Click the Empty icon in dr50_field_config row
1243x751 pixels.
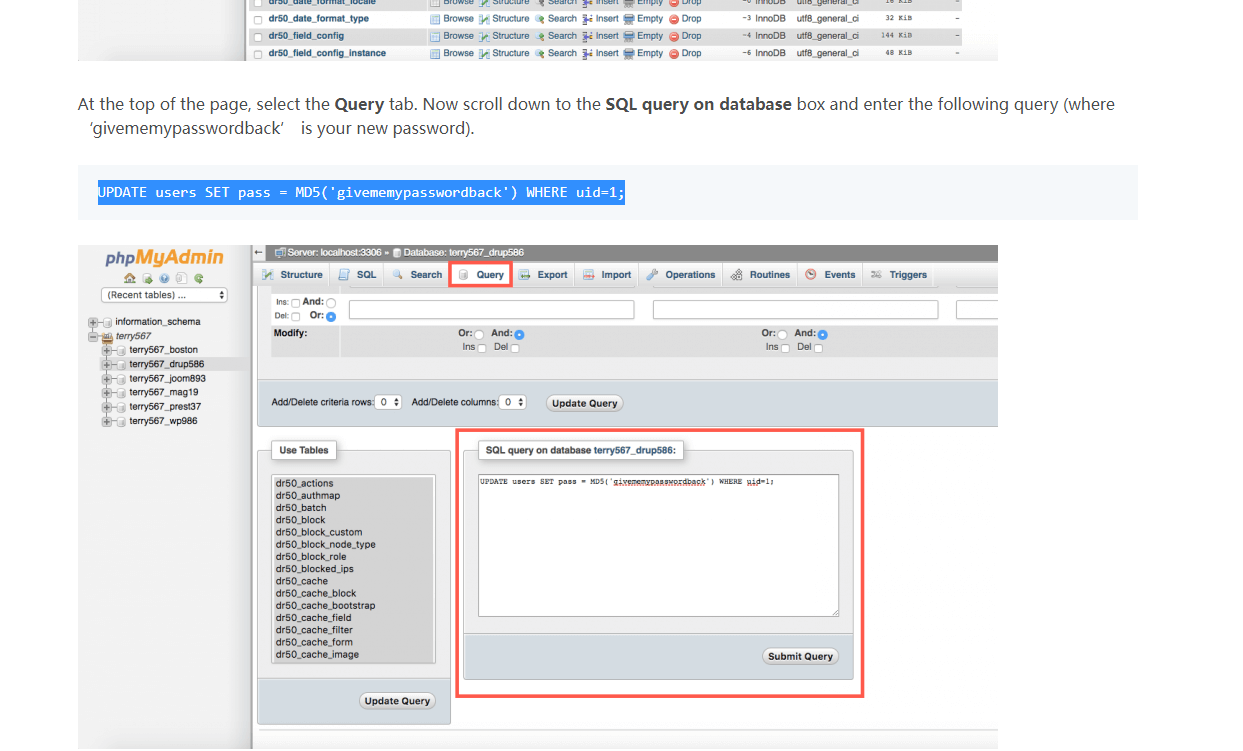(x=628, y=36)
